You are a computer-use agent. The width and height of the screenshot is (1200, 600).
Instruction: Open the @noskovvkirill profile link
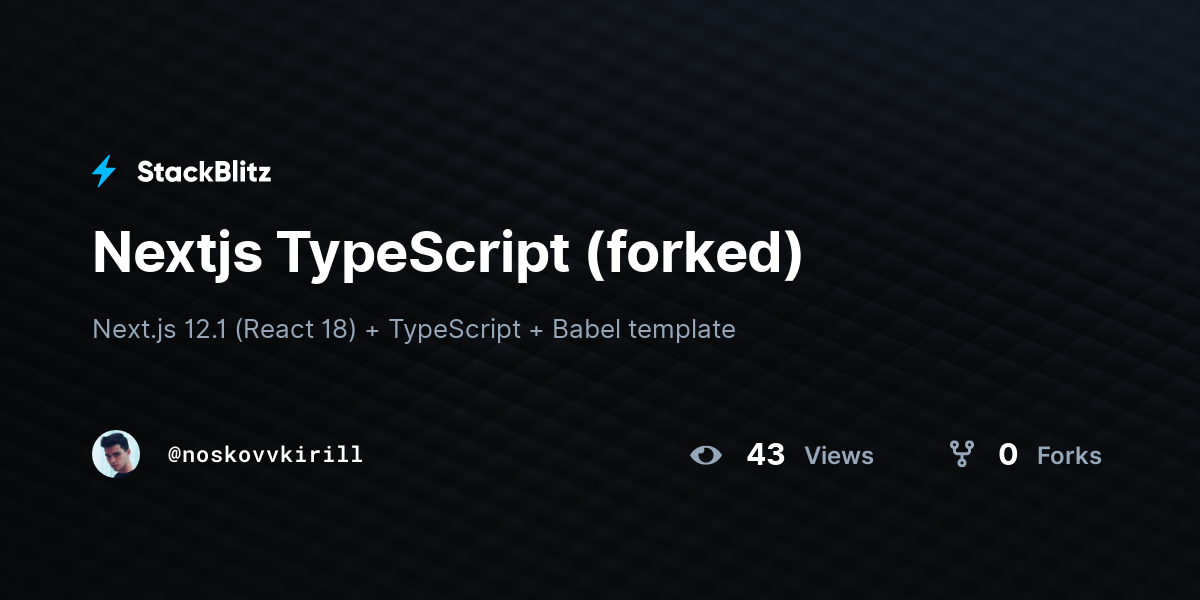click(265, 455)
